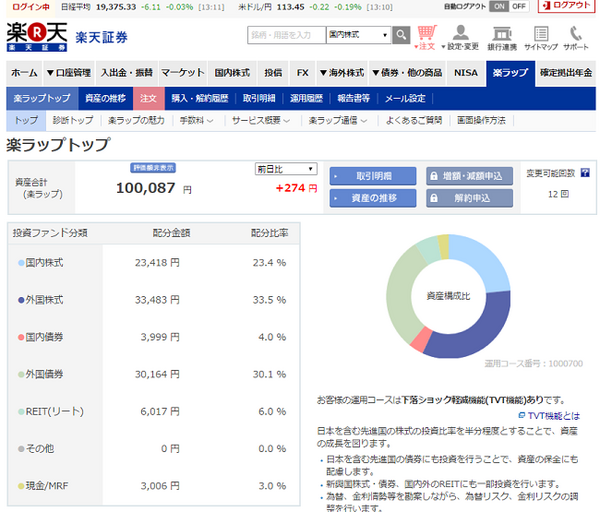The height and width of the screenshot is (512, 600).
Task: Turn auto logout OFF
Action: click(519, 6)
